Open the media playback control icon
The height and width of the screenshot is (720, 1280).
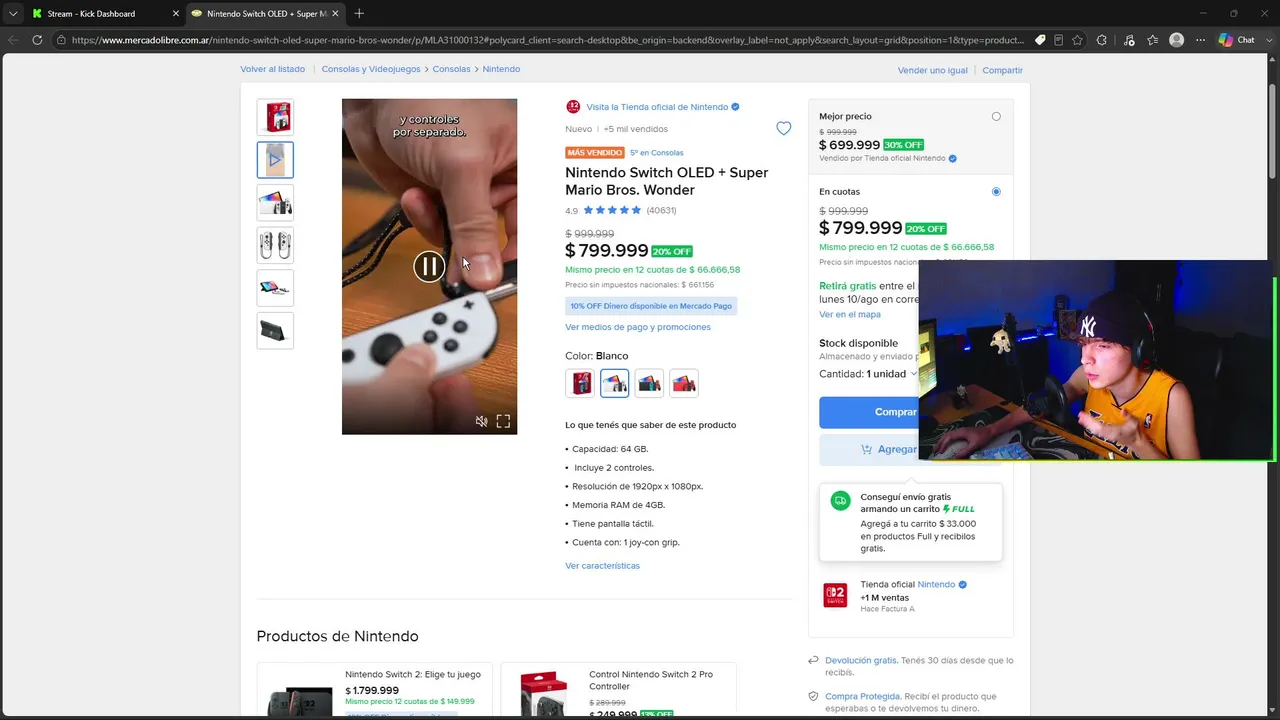click(1127, 40)
